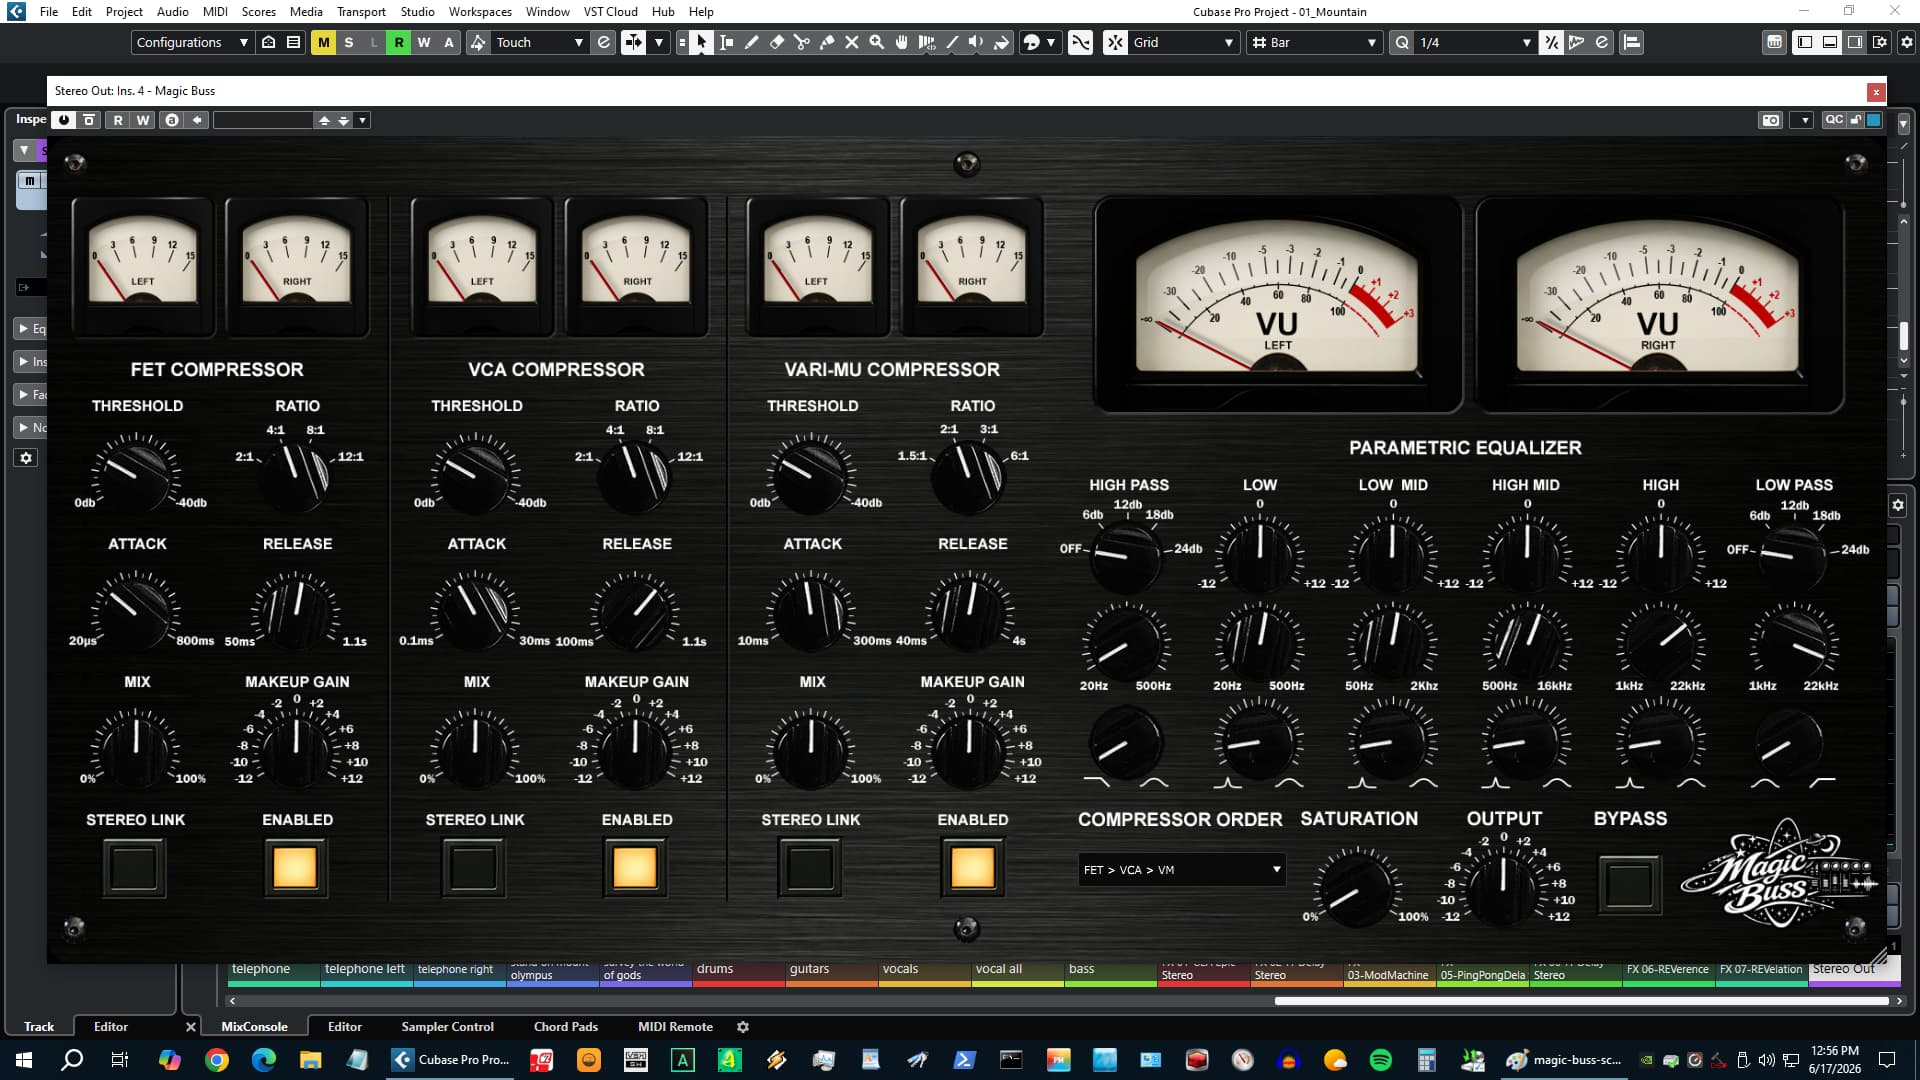
Task: Expand the Ins inspector section
Action: click(x=32, y=361)
